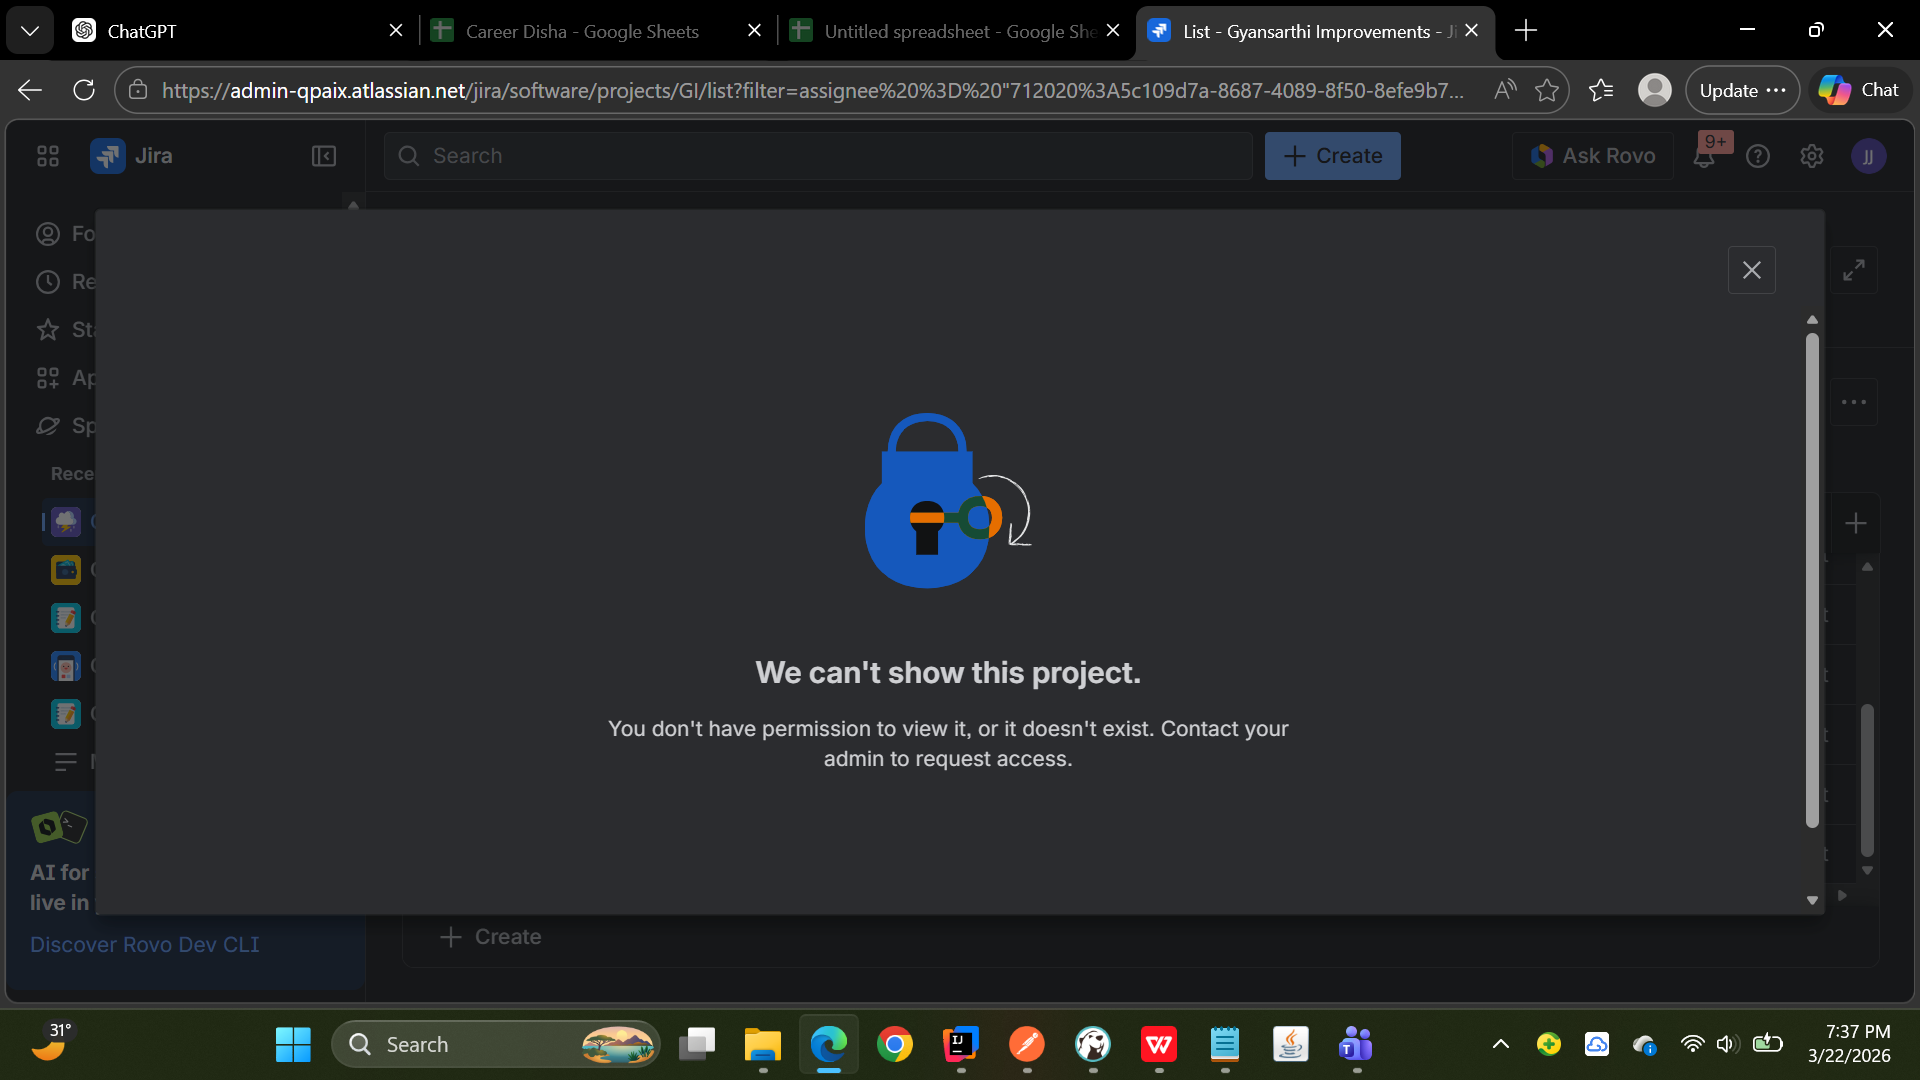Open Copilot Chat in Edge

pos(1859,90)
